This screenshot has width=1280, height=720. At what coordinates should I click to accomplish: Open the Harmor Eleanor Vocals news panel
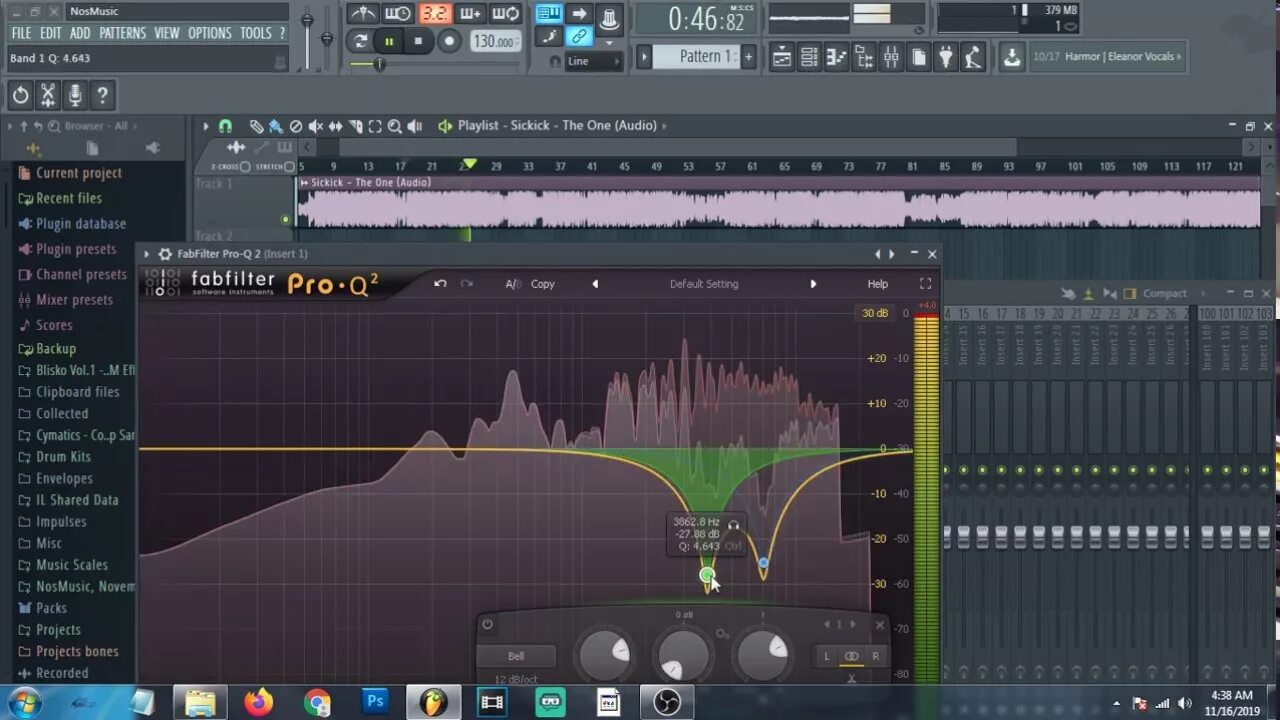(x=1106, y=57)
